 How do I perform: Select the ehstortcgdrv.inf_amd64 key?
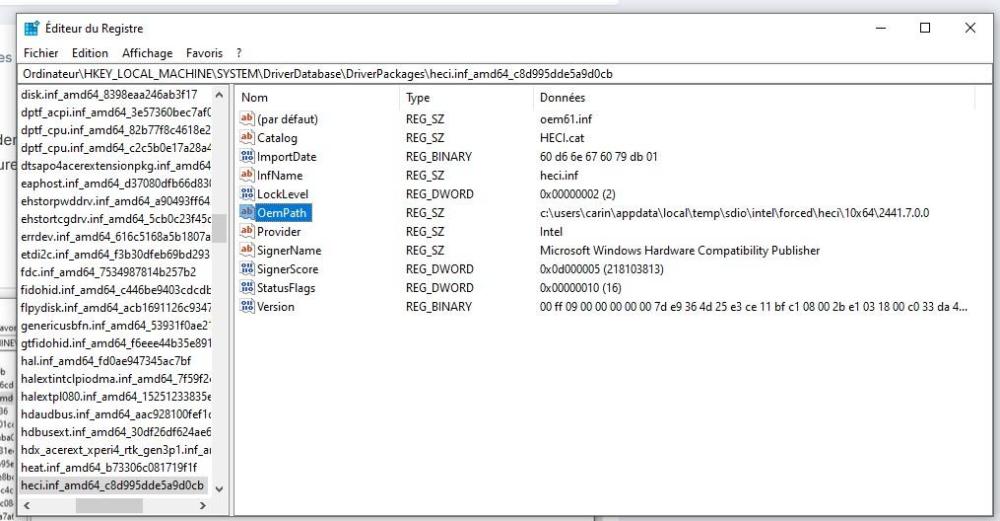click(115, 219)
